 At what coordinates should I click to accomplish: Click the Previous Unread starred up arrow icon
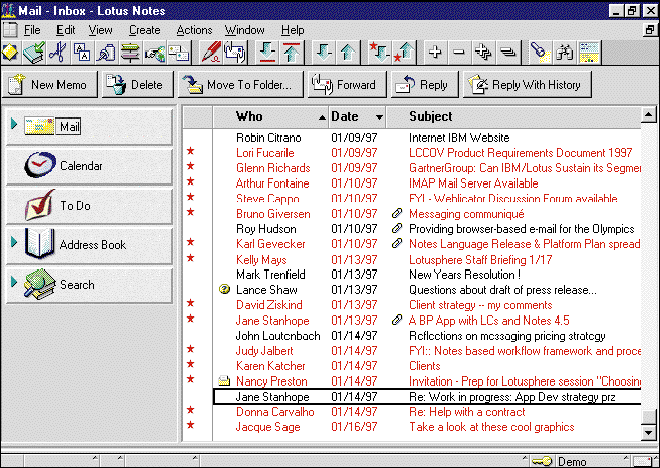[404, 53]
